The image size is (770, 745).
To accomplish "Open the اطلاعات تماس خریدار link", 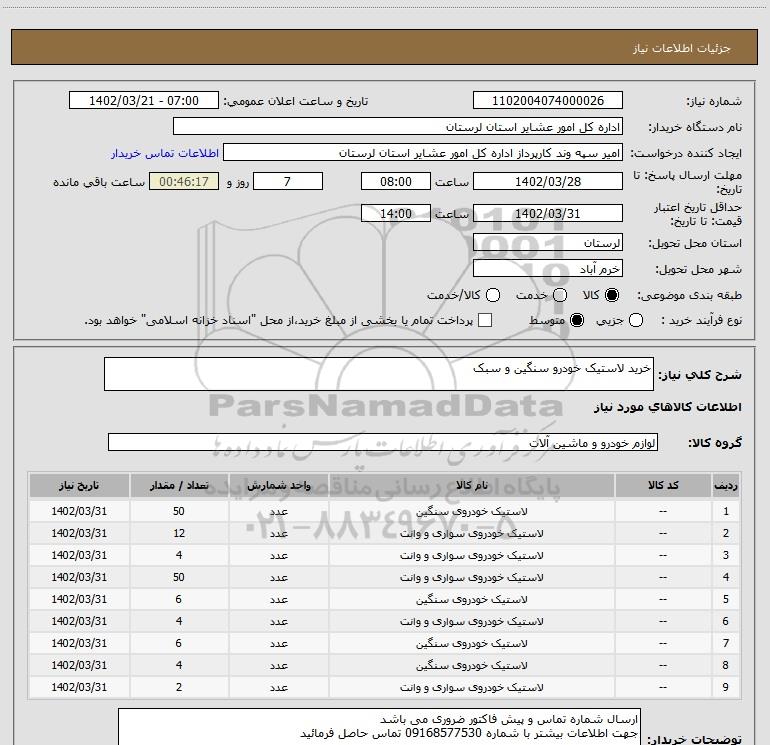I will click(165, 153).
